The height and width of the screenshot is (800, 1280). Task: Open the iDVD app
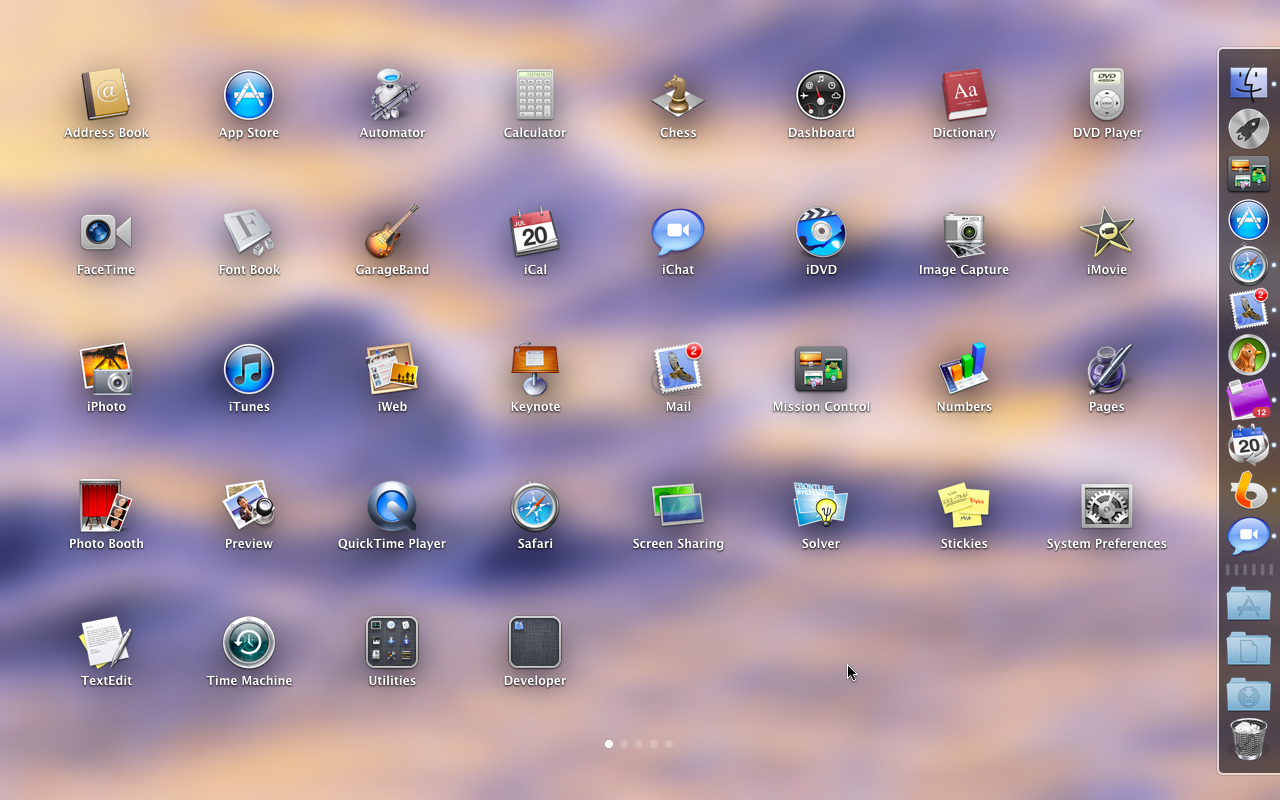821,232
